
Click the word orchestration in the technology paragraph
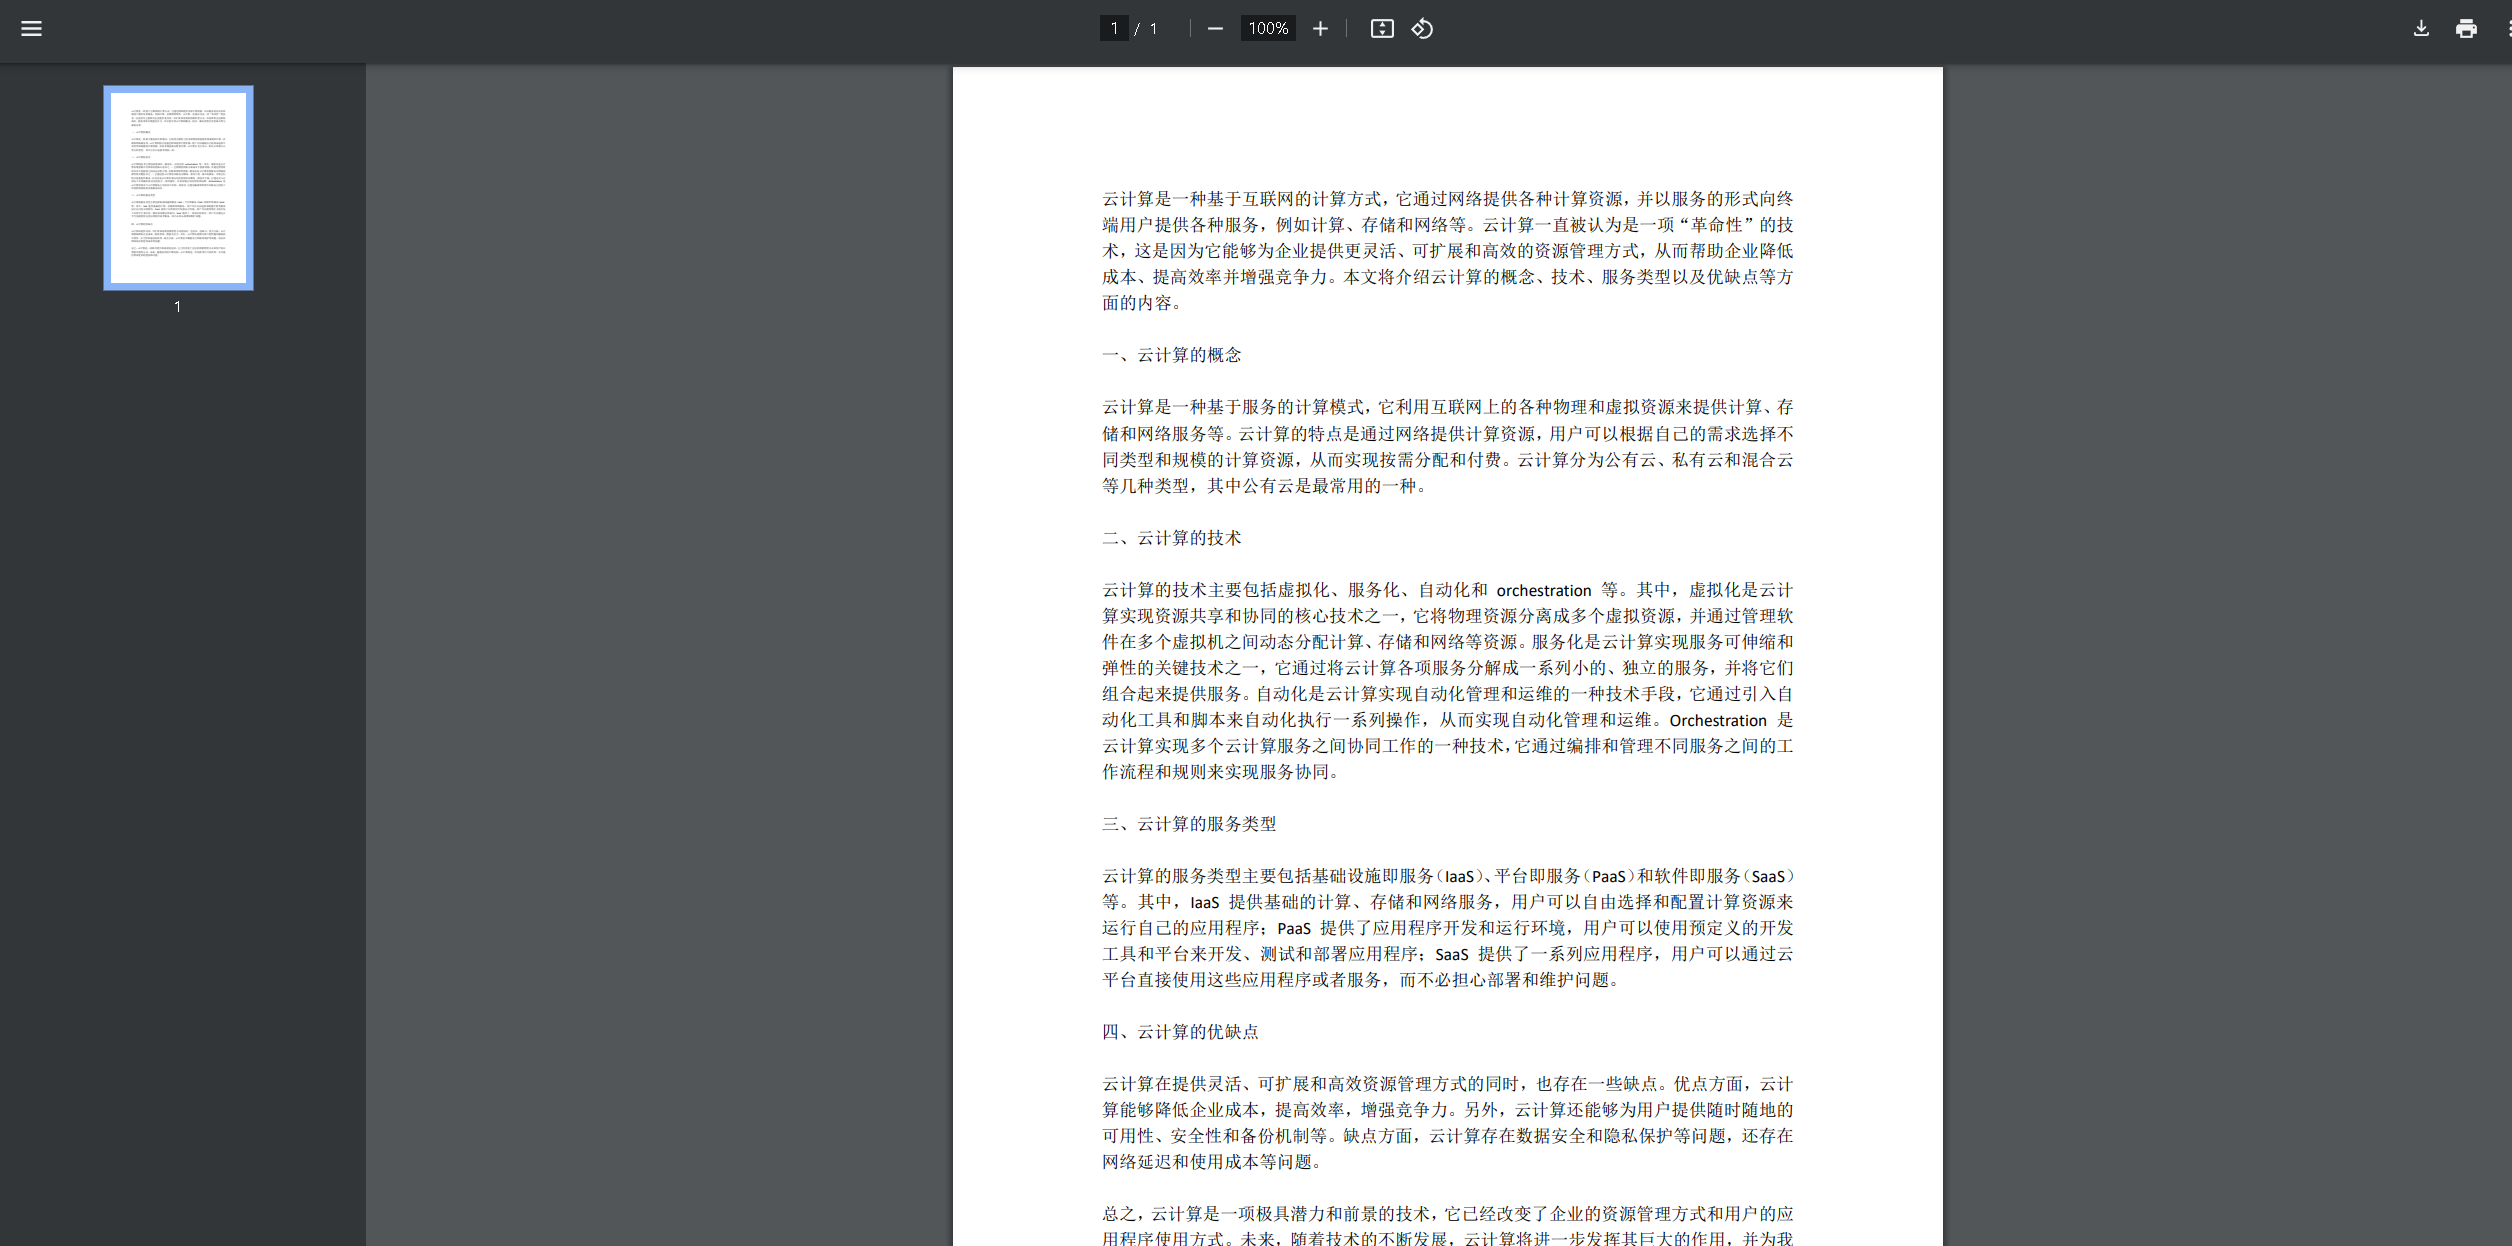coord(1543,591)
